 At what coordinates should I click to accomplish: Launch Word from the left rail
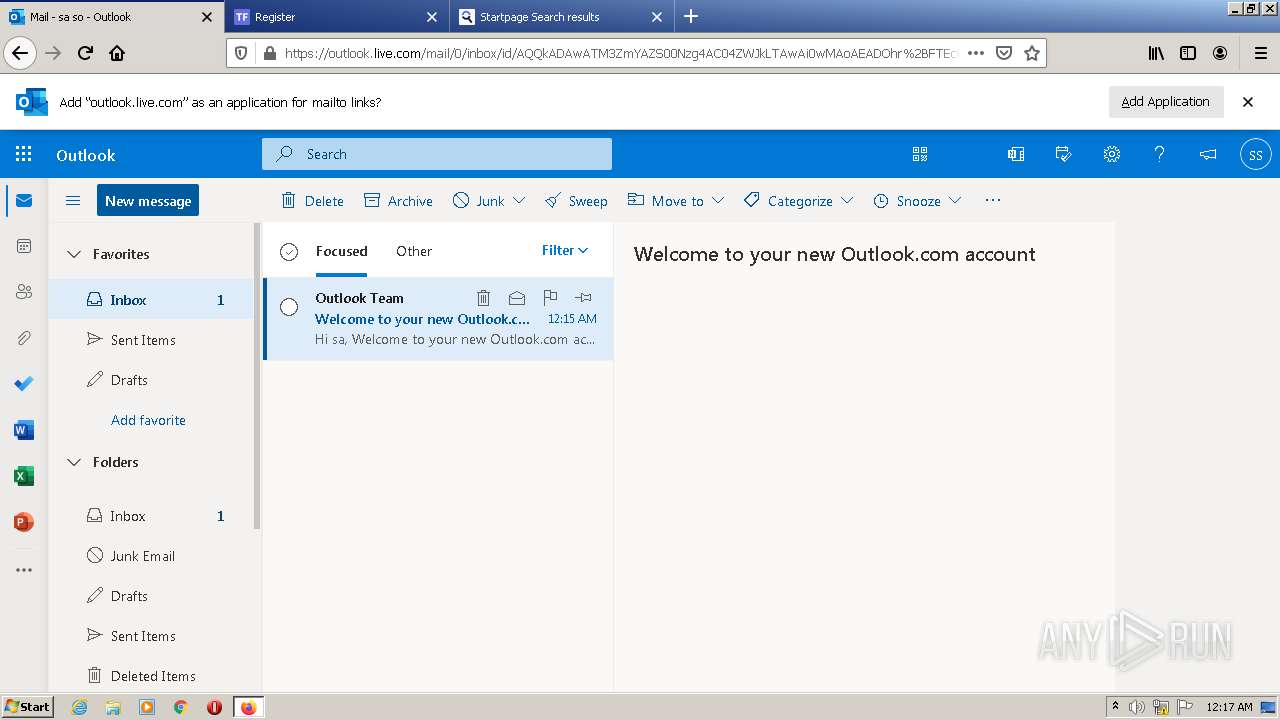click(x=24, y=430)
